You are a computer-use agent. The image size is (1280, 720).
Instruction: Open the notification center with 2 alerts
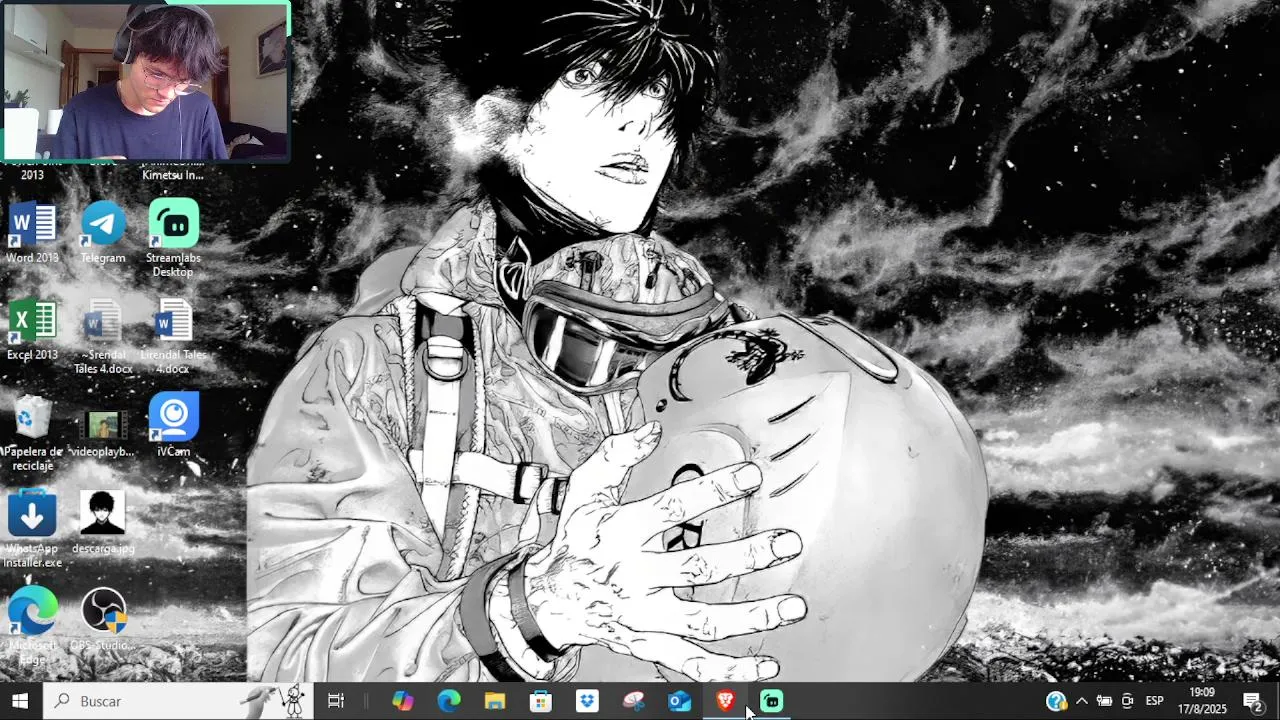[x=1253, y=701]
